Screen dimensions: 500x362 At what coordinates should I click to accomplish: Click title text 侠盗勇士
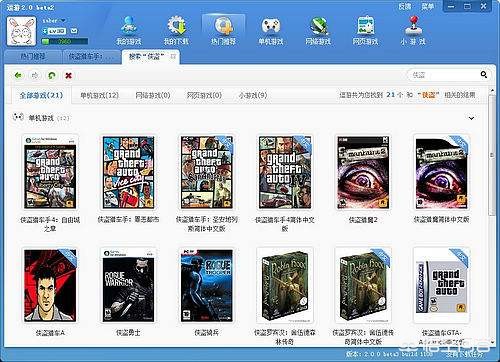pos(128,332)
